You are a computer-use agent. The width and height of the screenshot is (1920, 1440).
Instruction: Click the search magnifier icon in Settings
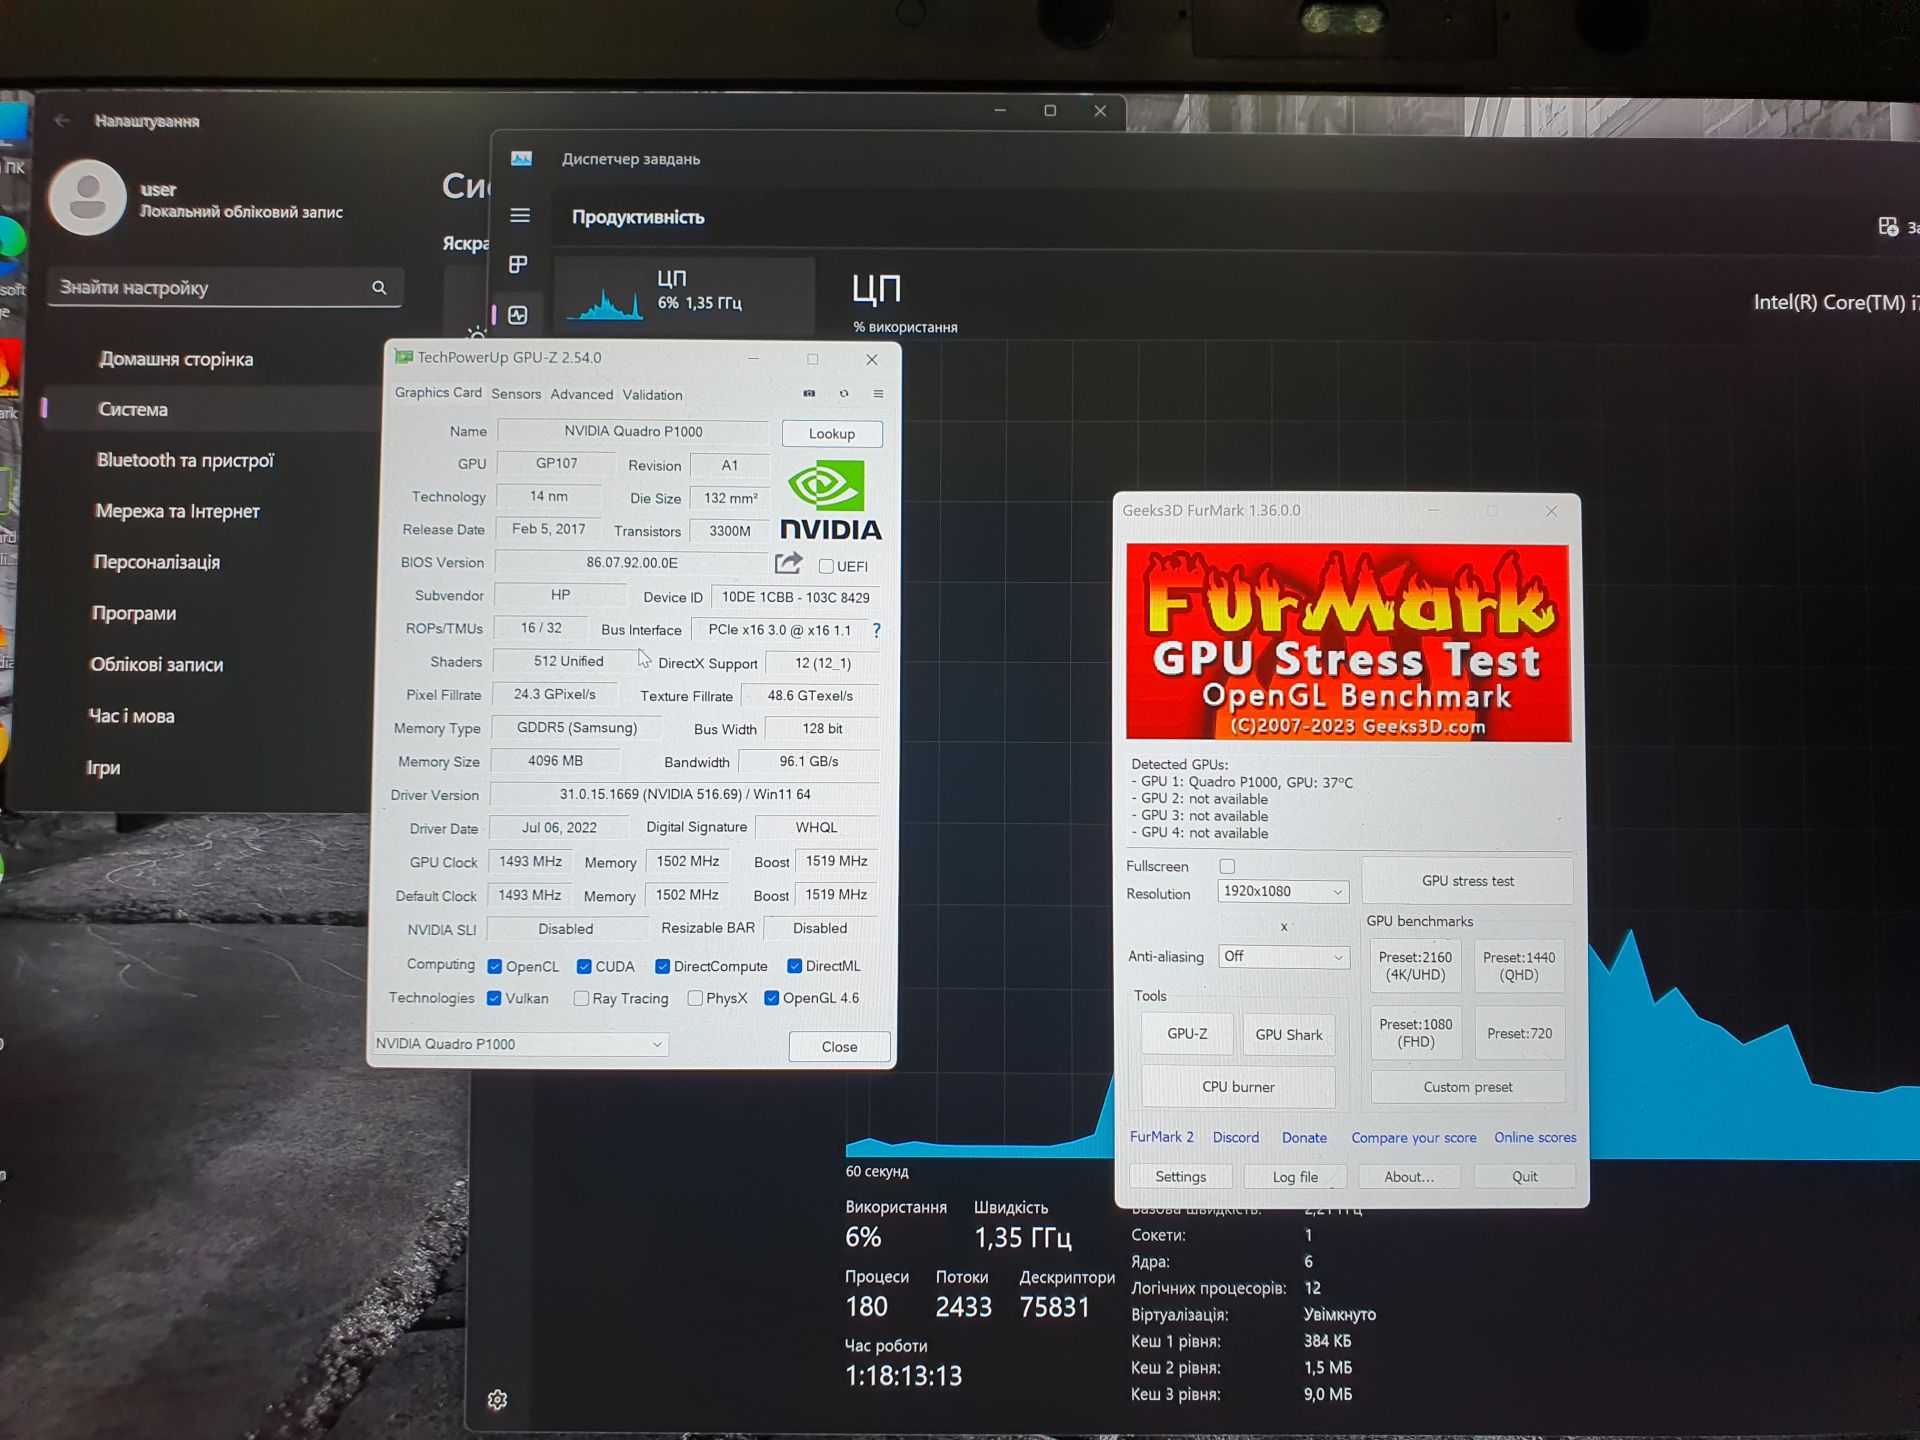(379, 288)
